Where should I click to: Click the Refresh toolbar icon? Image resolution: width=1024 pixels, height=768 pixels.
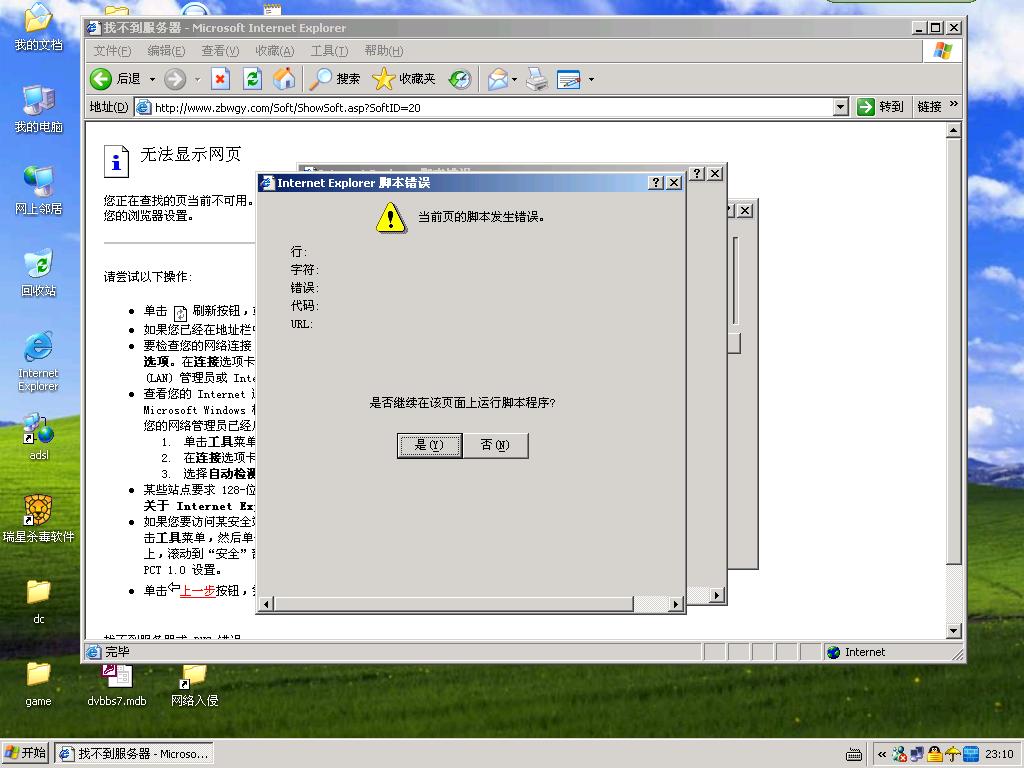pos(252,80)
